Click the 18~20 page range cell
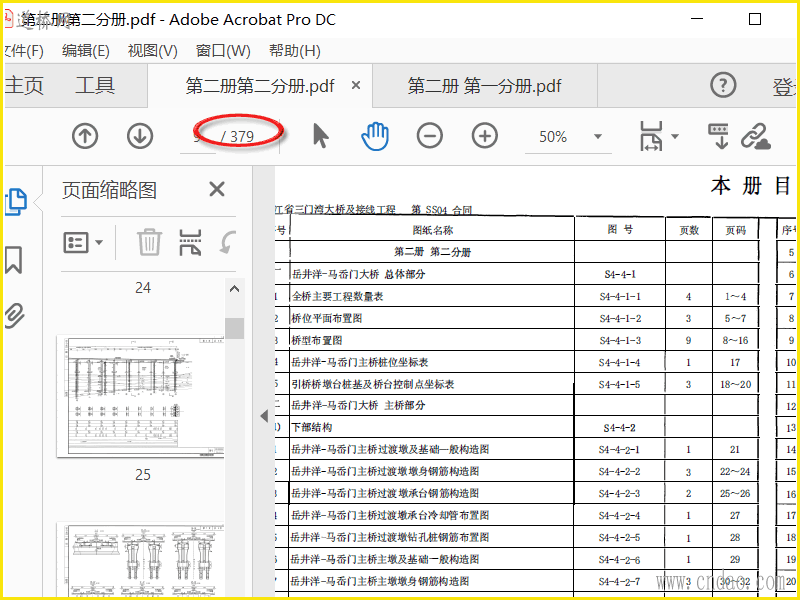The height and width of the screenshot is (600, 800). (735, 384)
